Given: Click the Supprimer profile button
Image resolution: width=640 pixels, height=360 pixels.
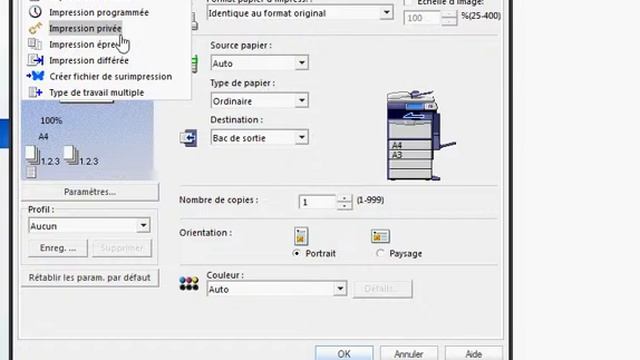Looking at the screenshot, I should [122, 248].
